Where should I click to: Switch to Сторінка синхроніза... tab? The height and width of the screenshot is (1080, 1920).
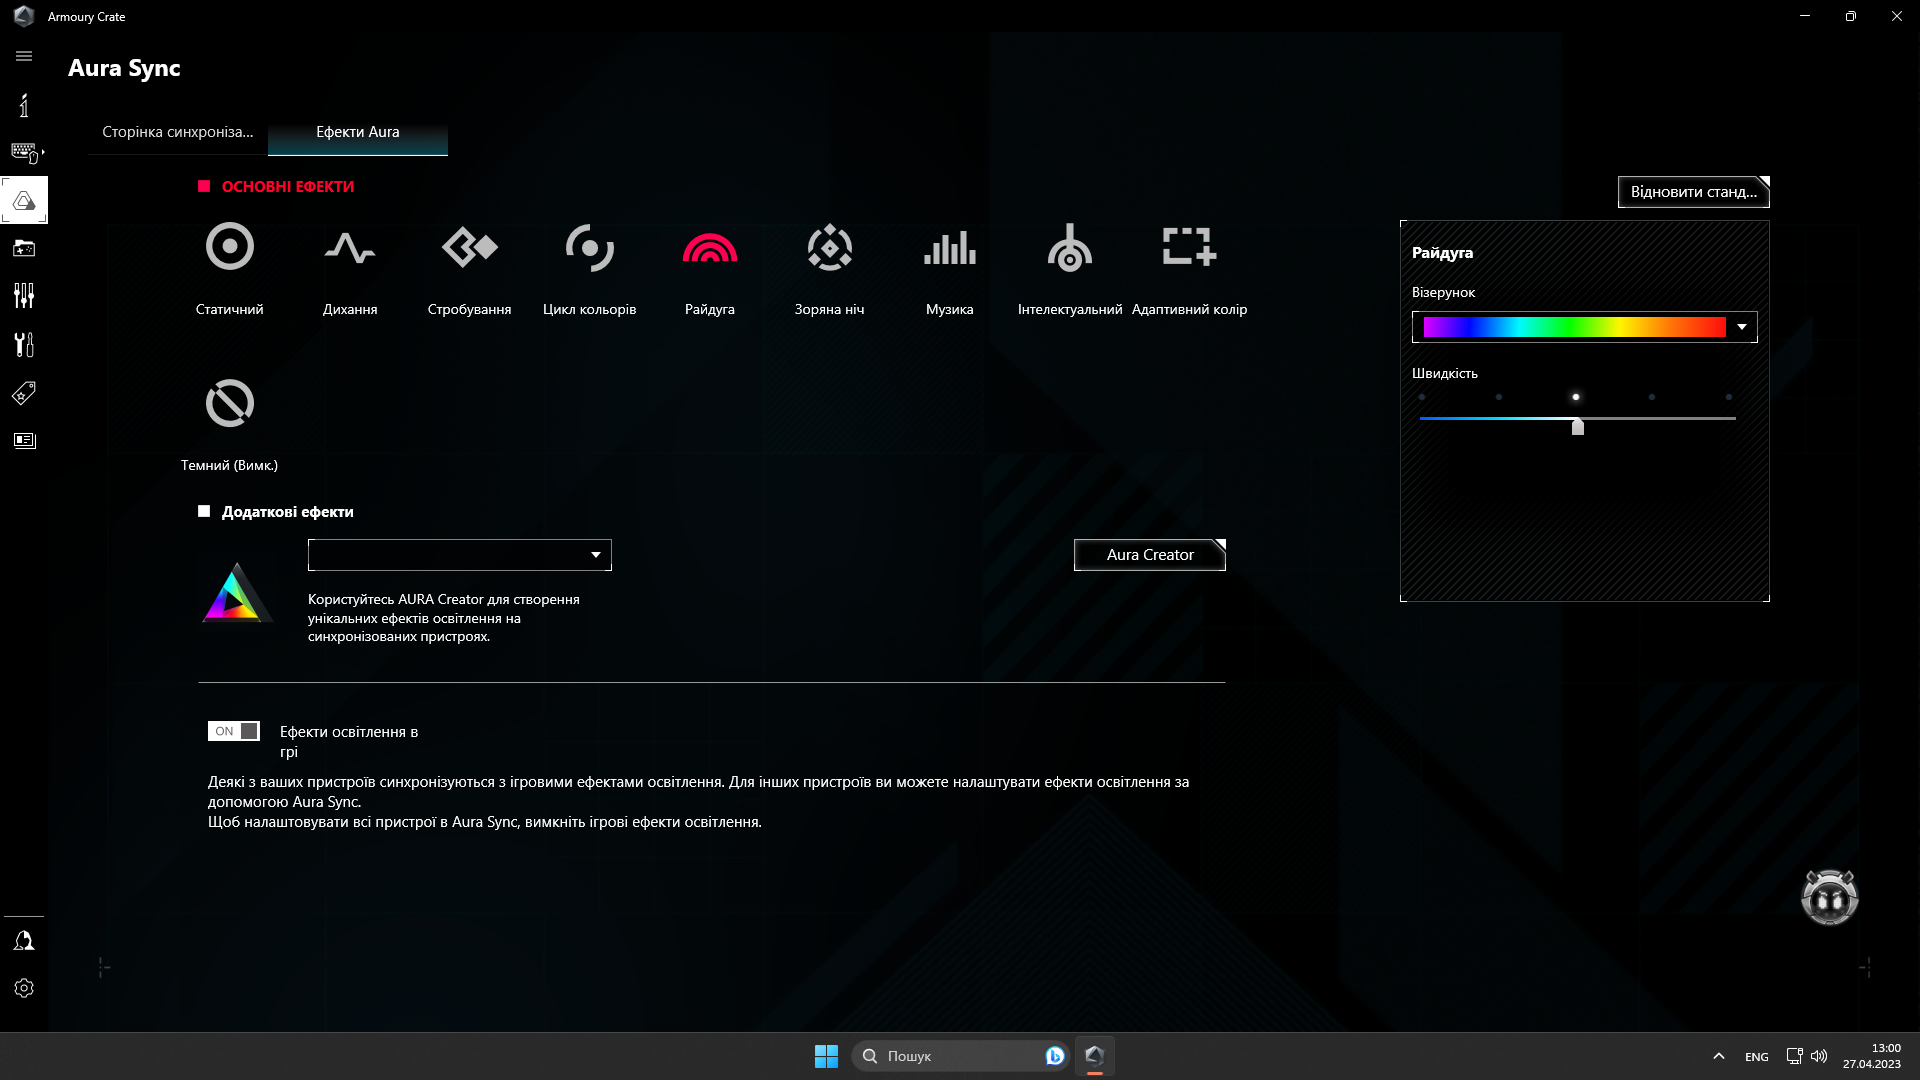click(x=178, y=132)
